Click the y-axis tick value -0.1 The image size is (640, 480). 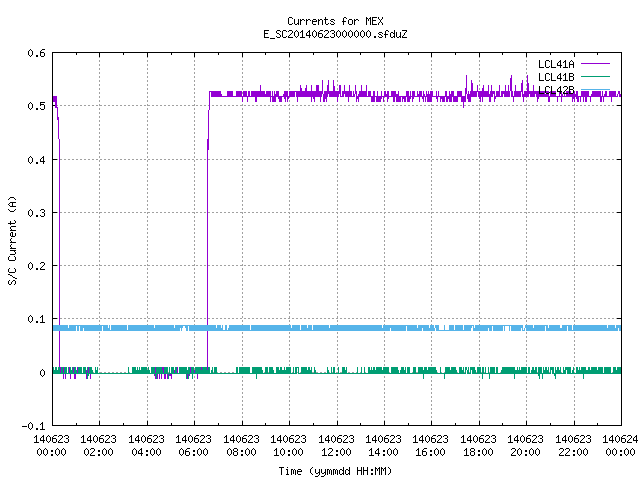click(33, 426)
